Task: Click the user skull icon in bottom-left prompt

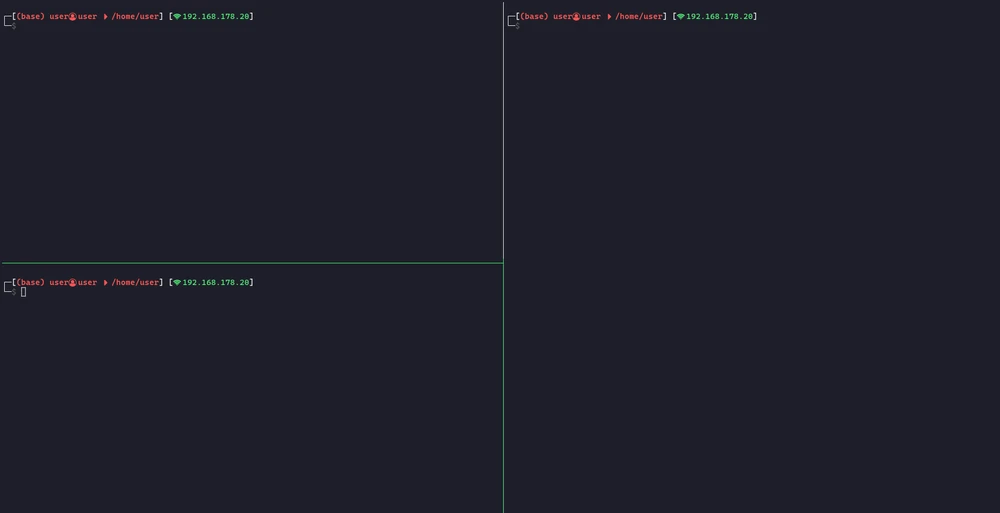Action: point(73,283)
